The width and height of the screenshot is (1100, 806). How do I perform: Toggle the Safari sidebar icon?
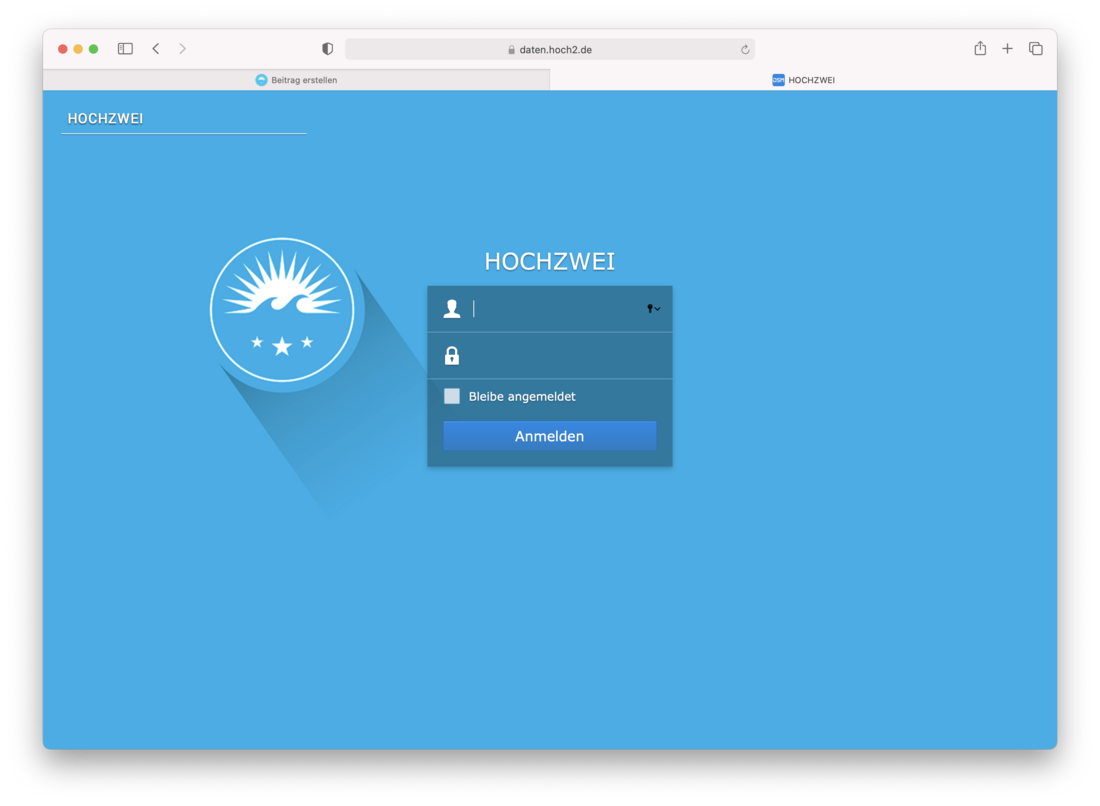point(125,49)
